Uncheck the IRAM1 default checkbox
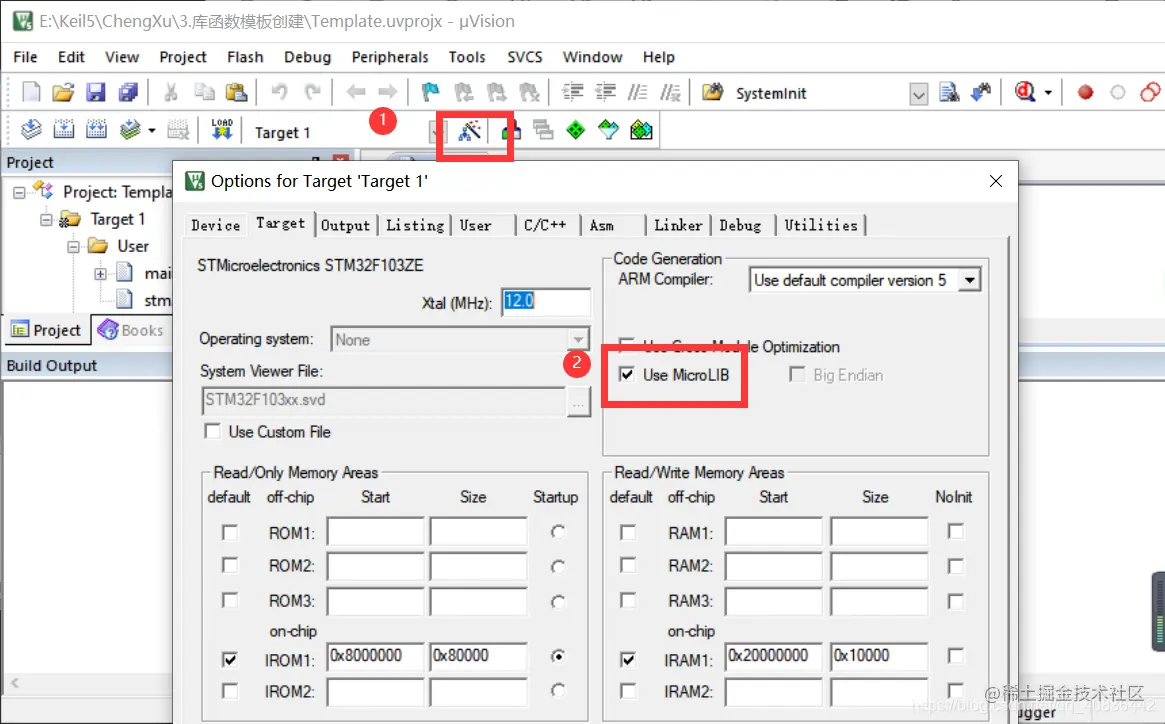This screenshot has height=724, width=1165. (629, 659)
